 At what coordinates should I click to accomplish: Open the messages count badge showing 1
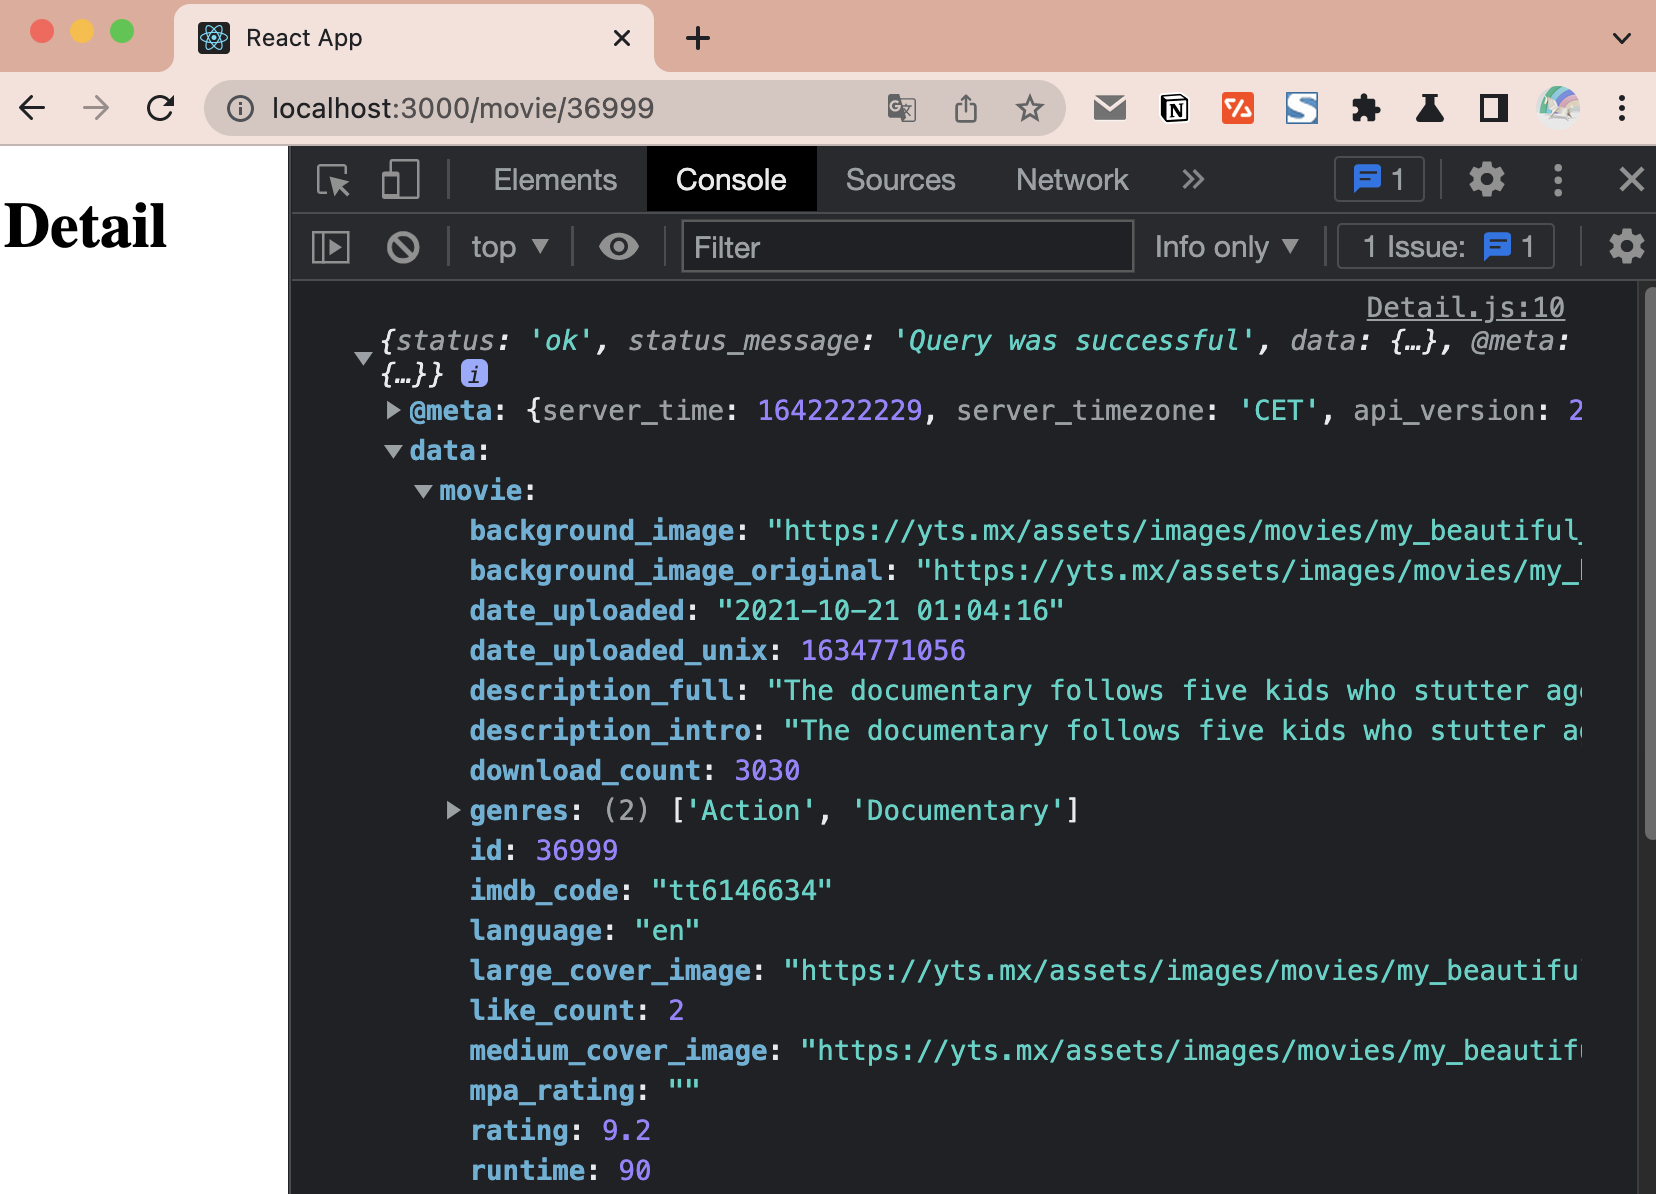pos(1379,180)
